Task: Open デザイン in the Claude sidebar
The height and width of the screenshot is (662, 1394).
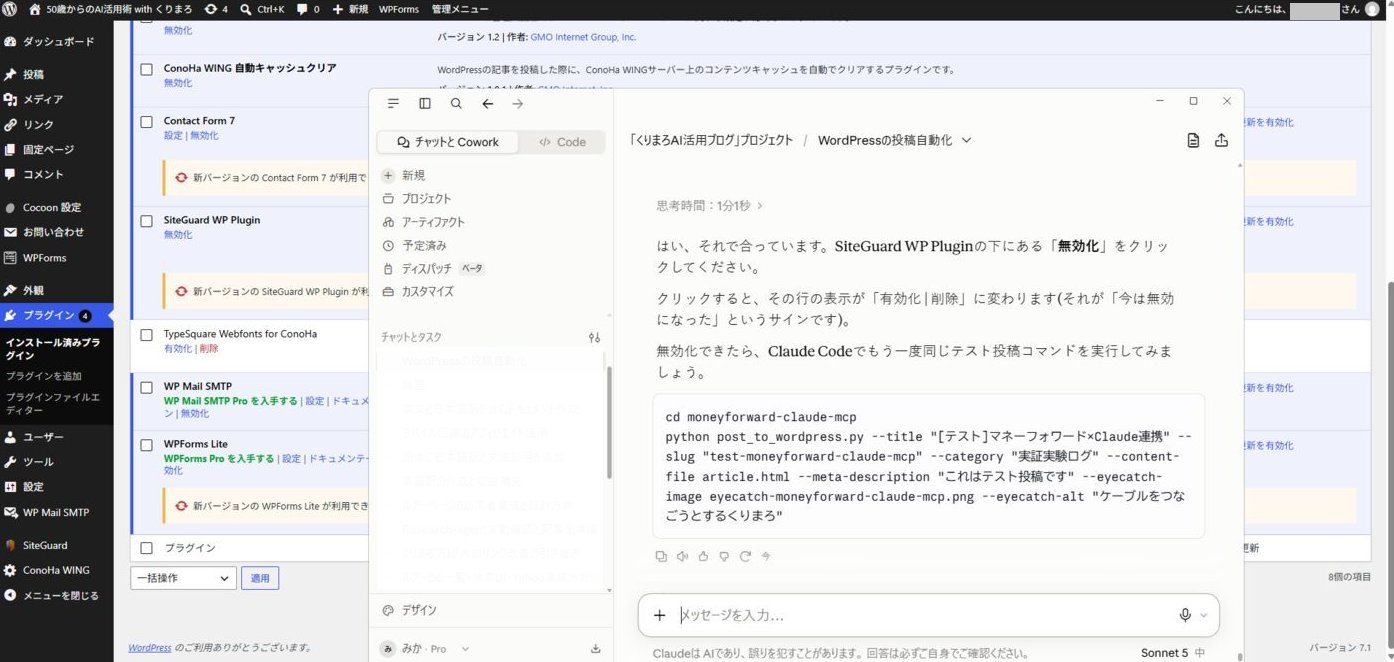Action: coord(409,610)
